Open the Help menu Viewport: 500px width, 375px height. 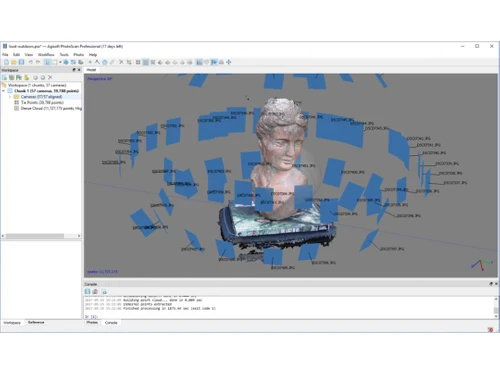point(93,54)
